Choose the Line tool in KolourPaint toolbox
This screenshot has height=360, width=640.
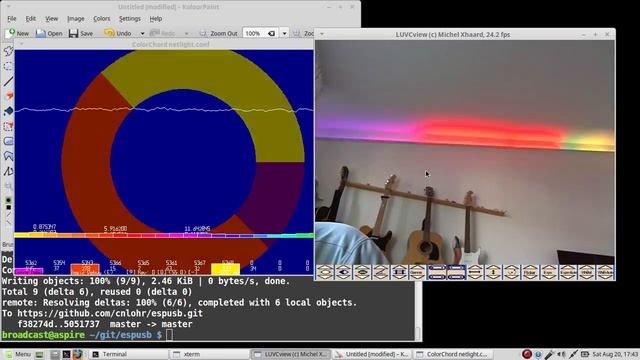pos(8,81)
